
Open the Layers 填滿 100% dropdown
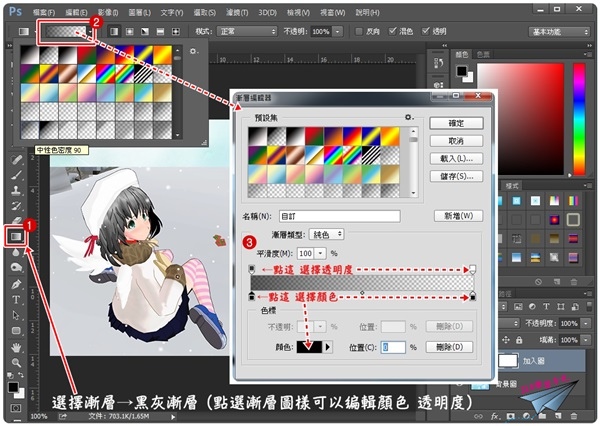(x=586, y=339)
